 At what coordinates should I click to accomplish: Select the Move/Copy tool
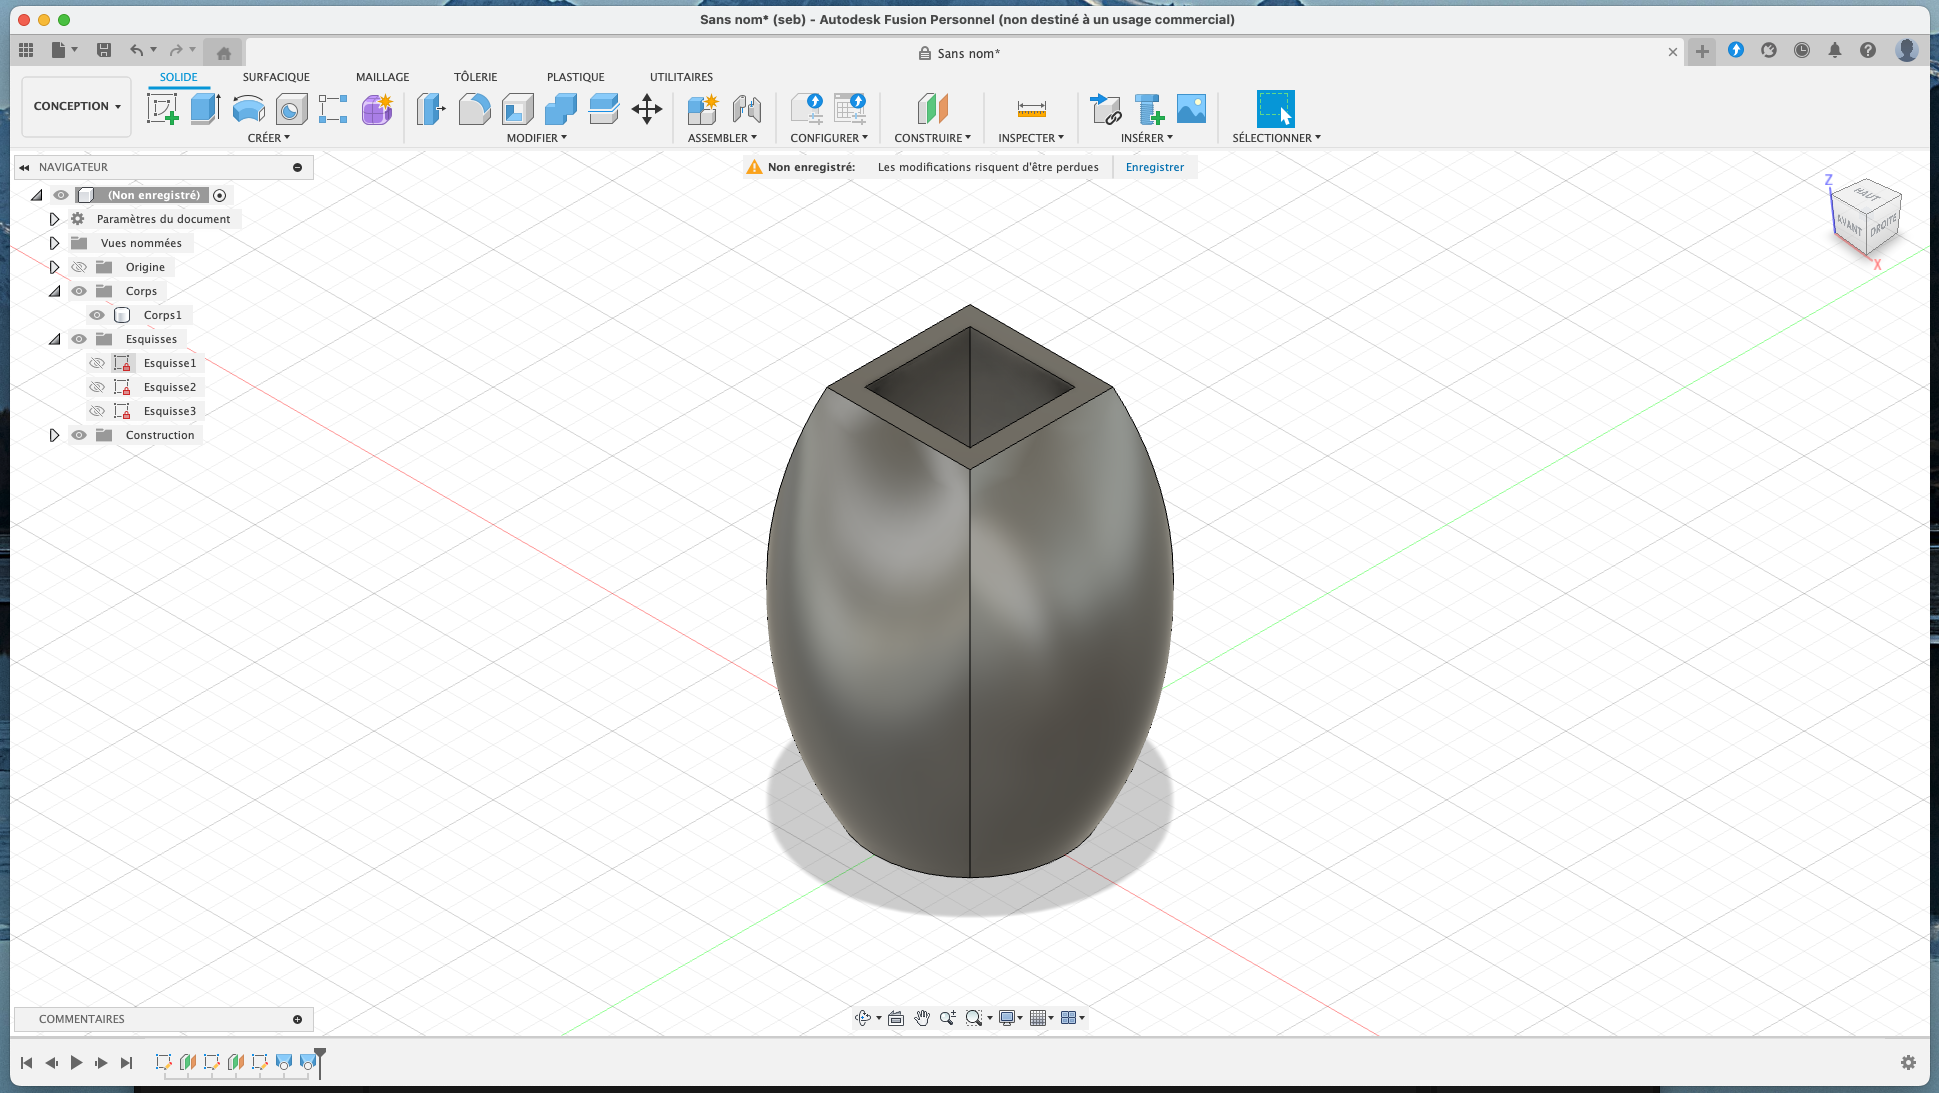pyautogui.click(x=647, y=108)
